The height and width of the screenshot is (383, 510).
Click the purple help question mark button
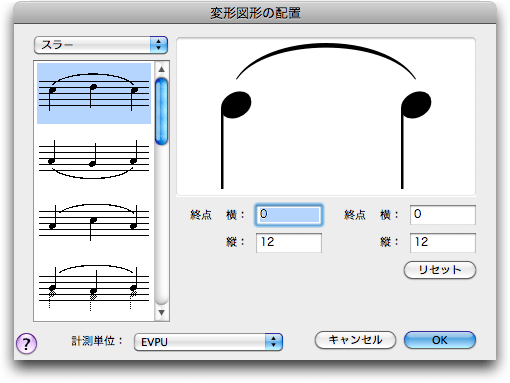pyautogui.click(x=26, y=343)
